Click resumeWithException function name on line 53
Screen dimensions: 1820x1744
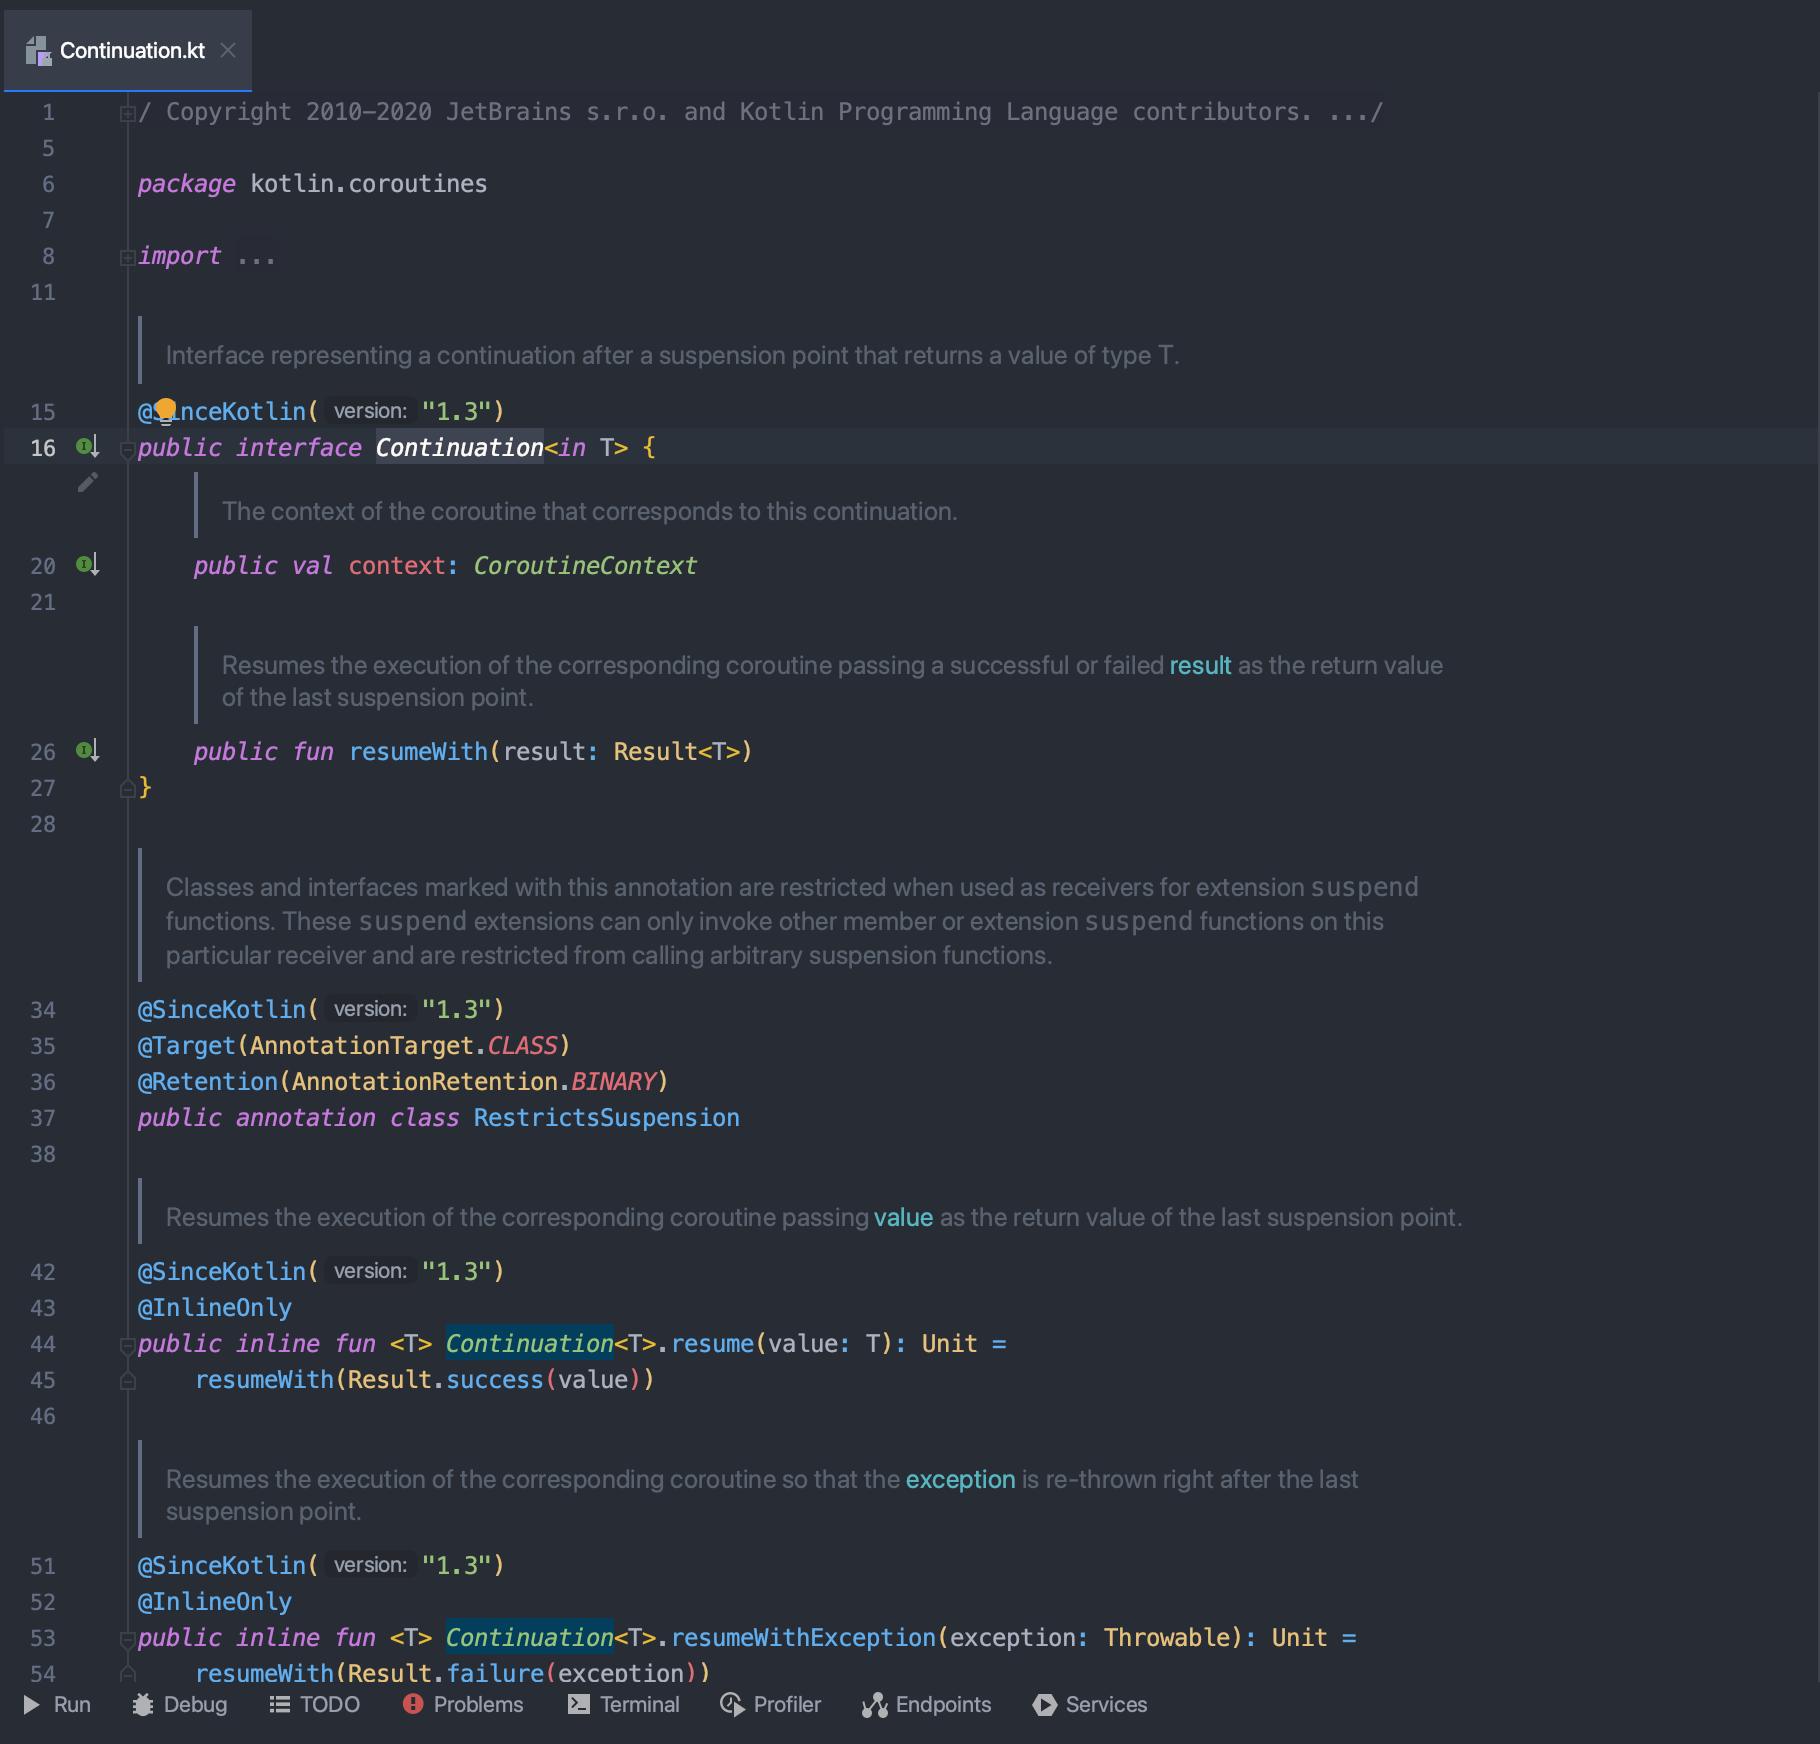803,1637
